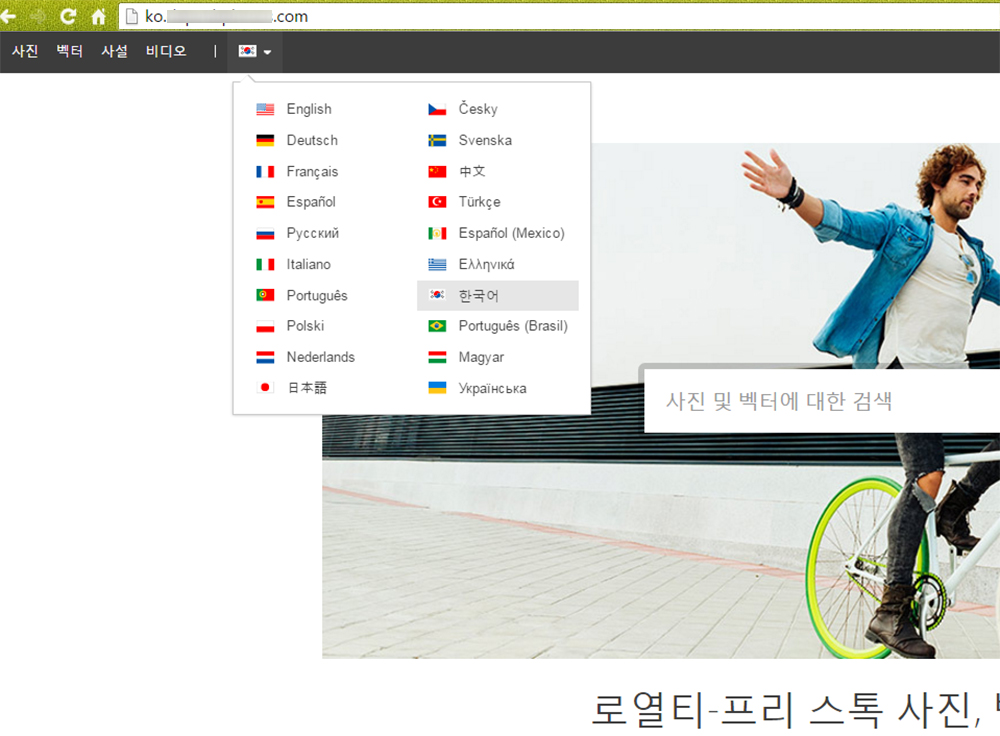This screenshot has height=736, width=1000.
Task: Select Español (Mexico) language option
Action: point(511,233)
